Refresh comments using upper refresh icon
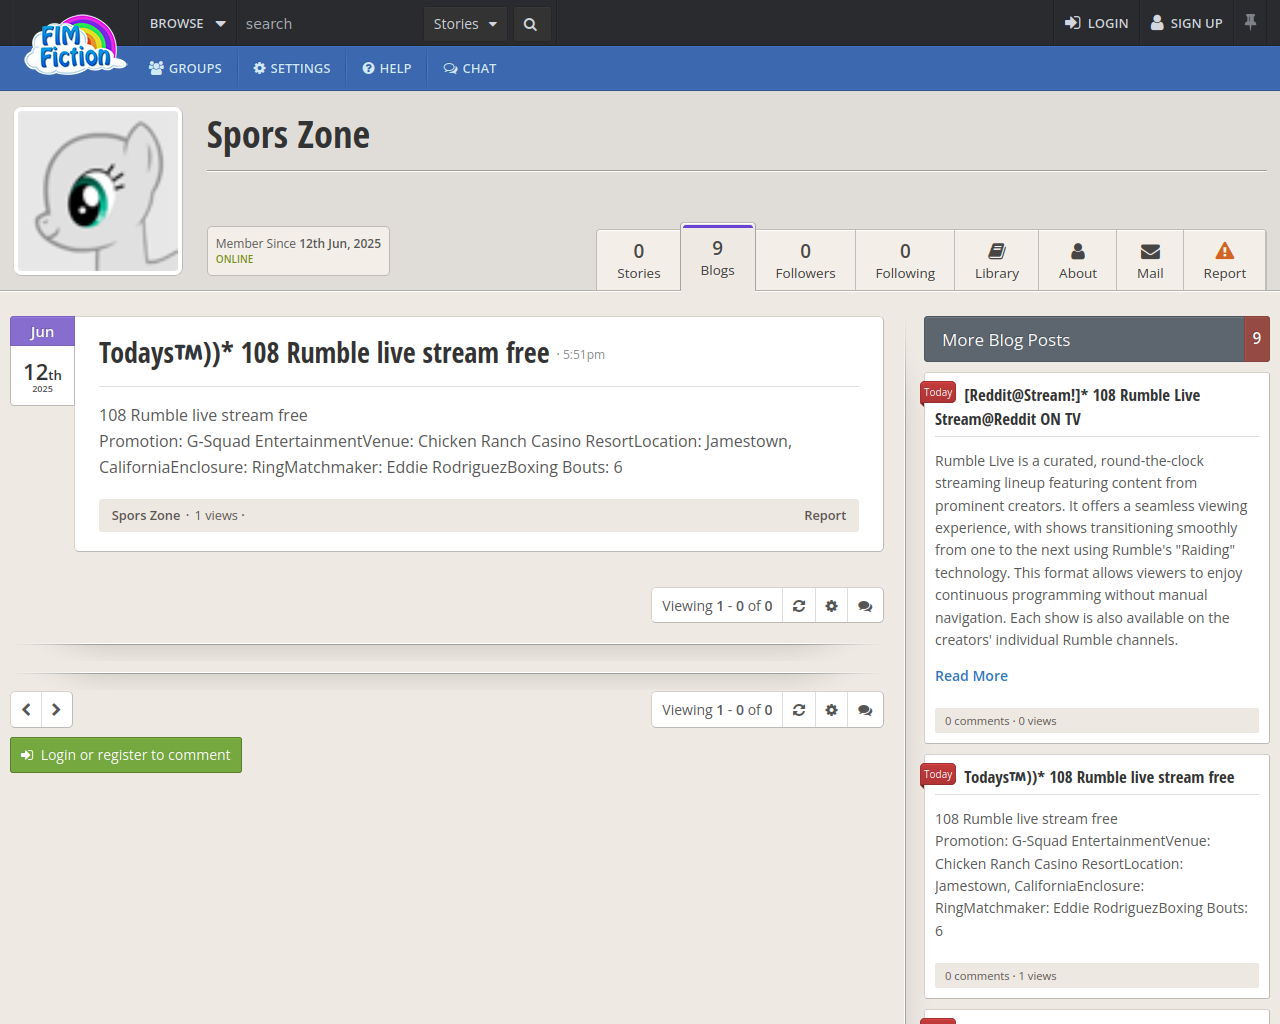 tap(799, 606)
